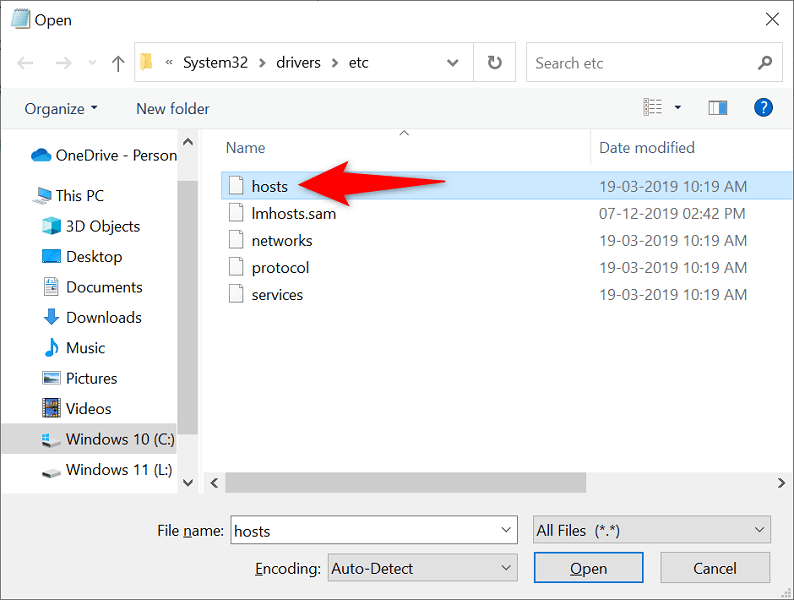Open the address bar history dropdown
Screen dimensions: 794x600
click(x=453, y=63)
